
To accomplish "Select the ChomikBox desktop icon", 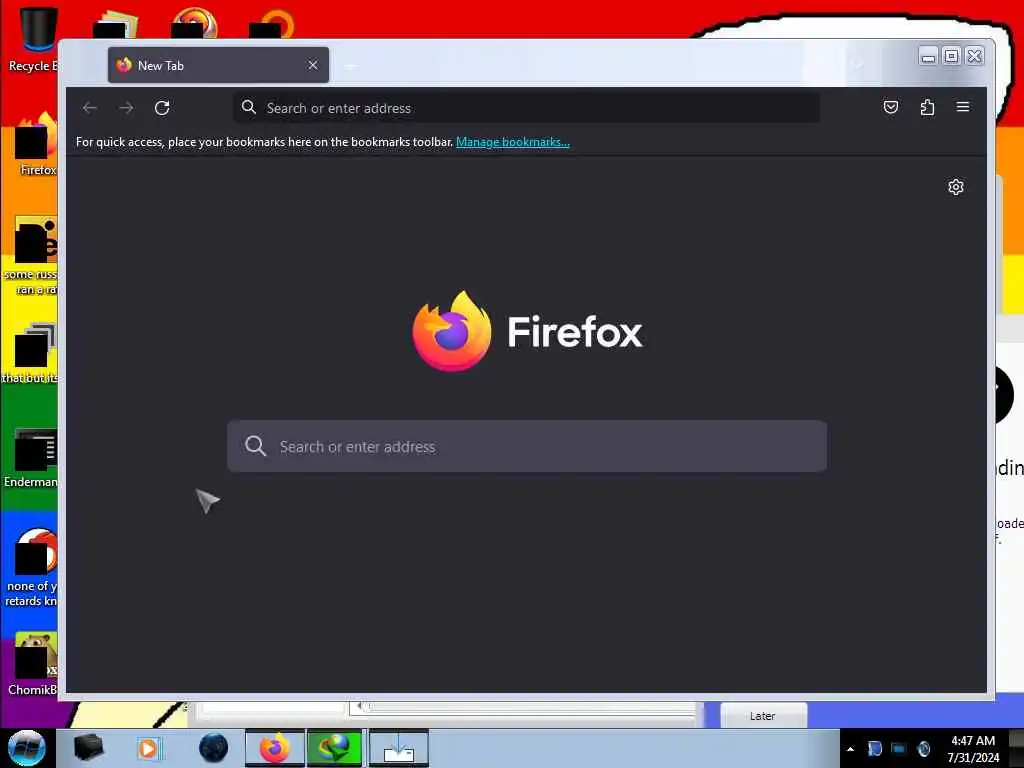I will pos(33,664).
